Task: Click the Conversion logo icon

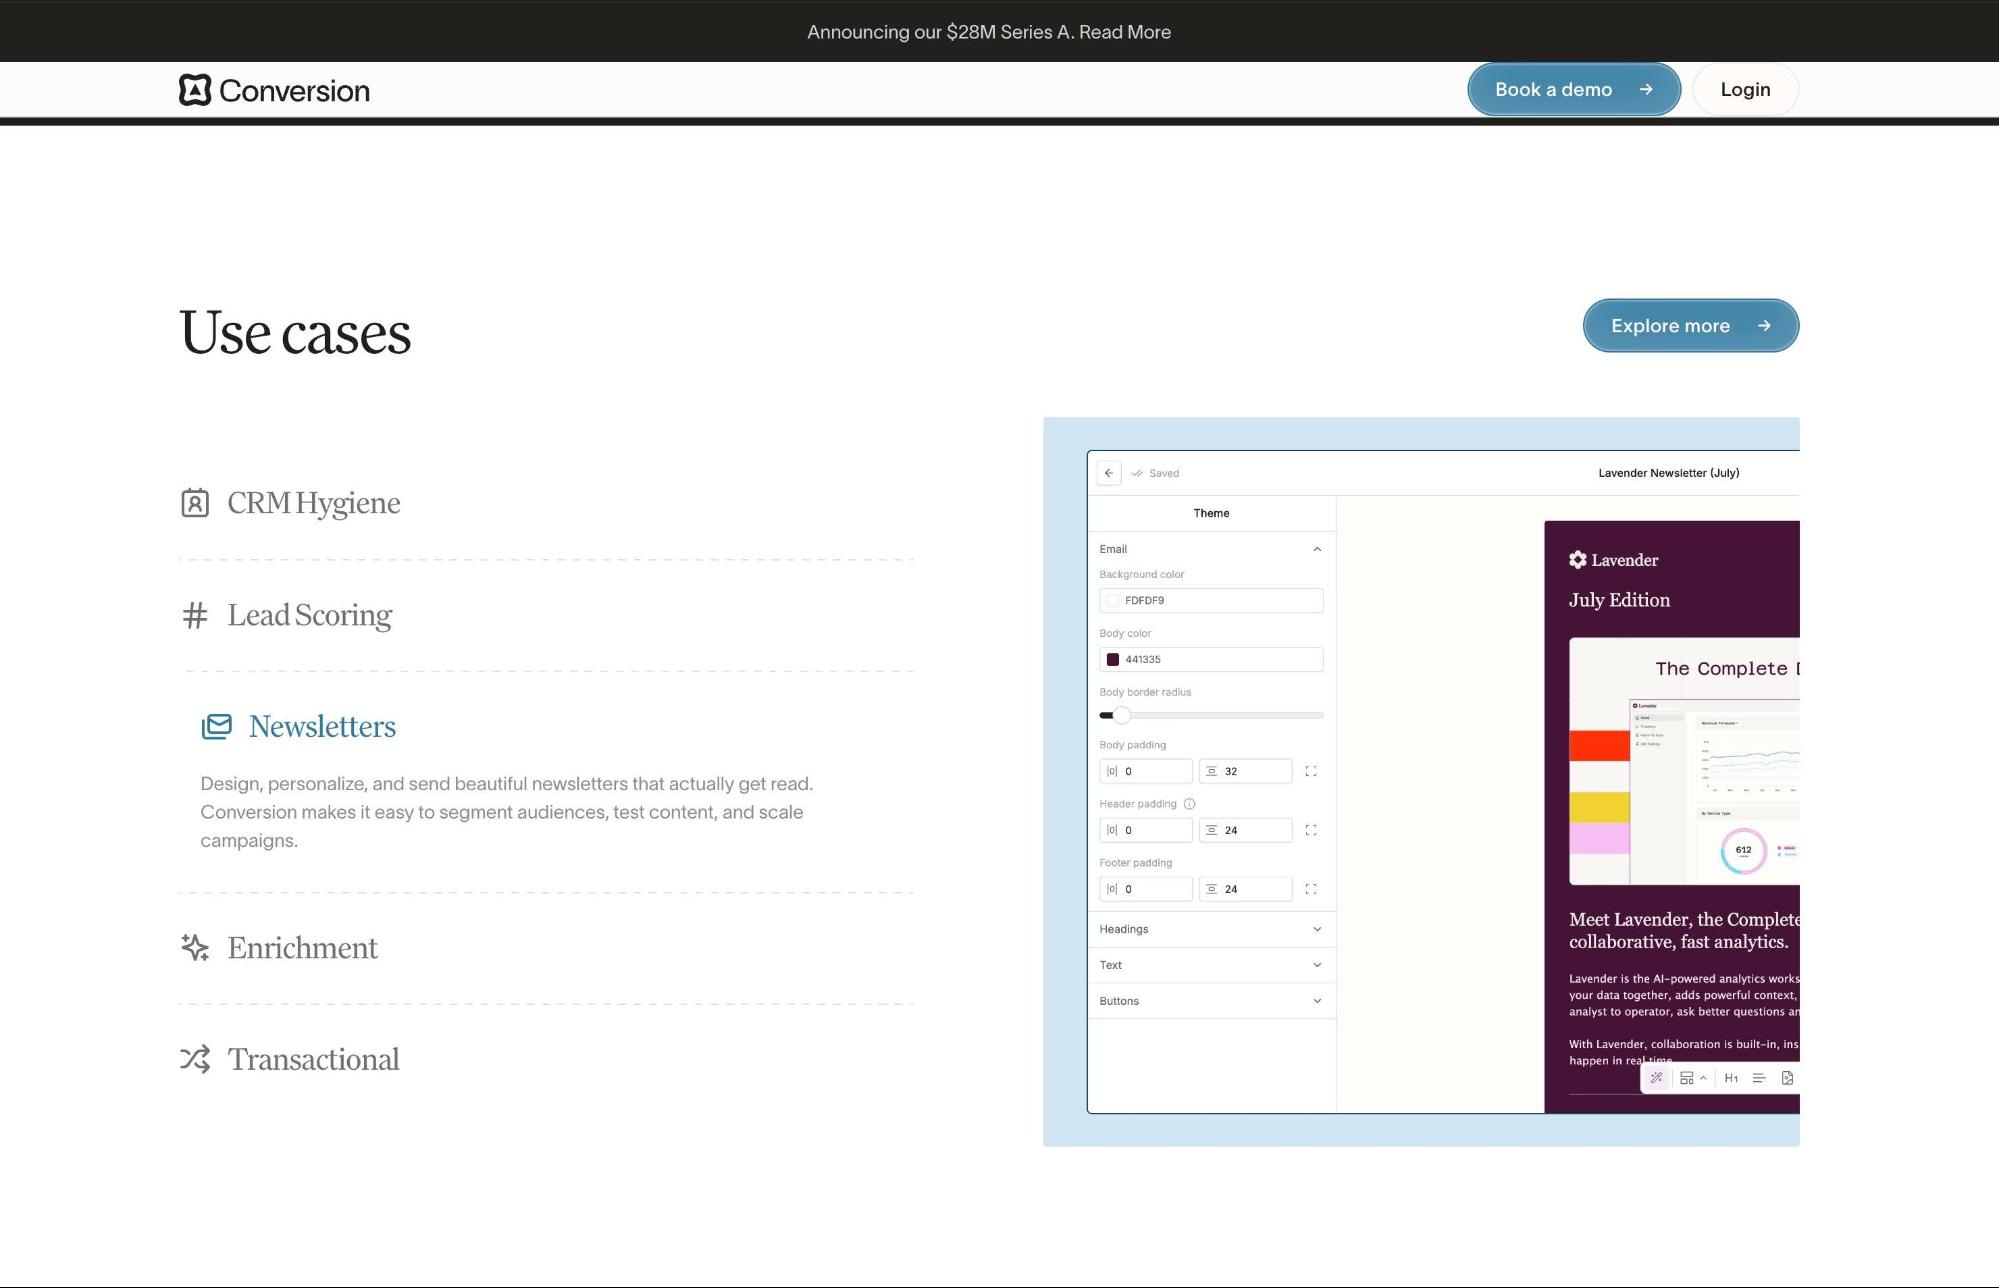Action: 195,90
